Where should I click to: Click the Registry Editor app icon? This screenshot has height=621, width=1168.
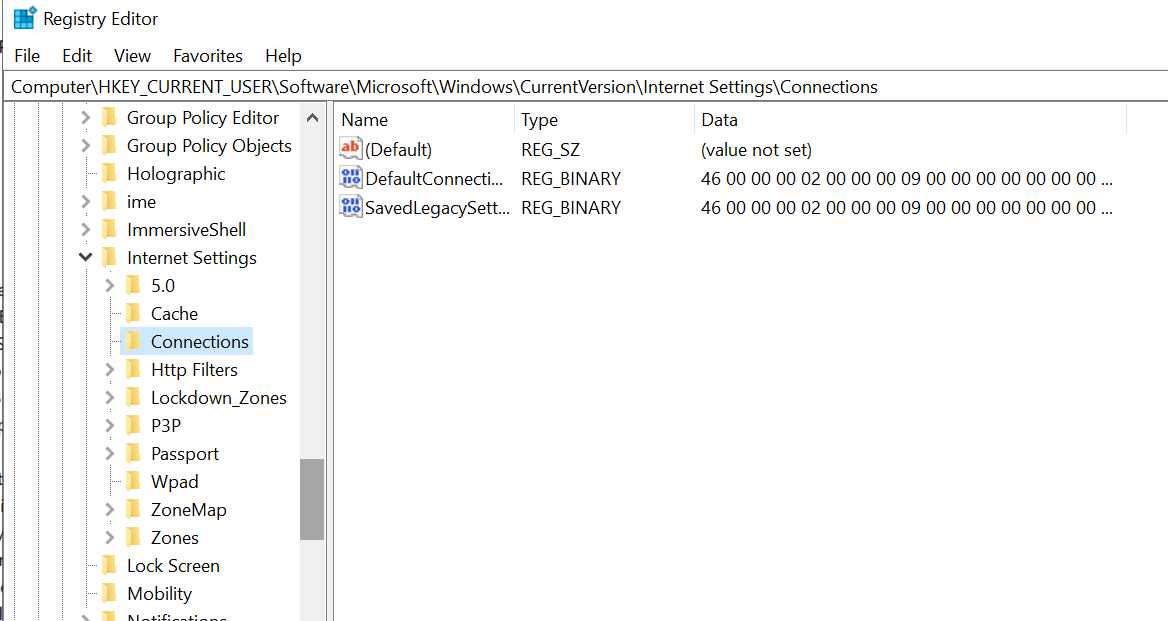pos(25,18)
